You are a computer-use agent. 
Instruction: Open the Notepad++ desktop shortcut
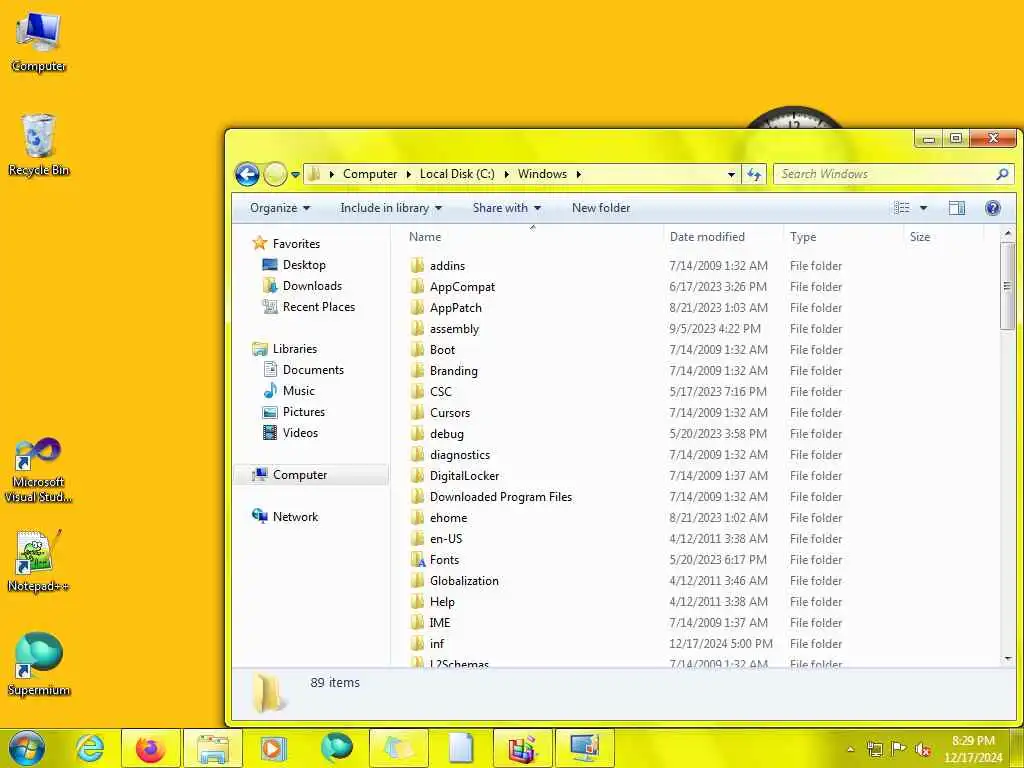(x=39, y=562)
